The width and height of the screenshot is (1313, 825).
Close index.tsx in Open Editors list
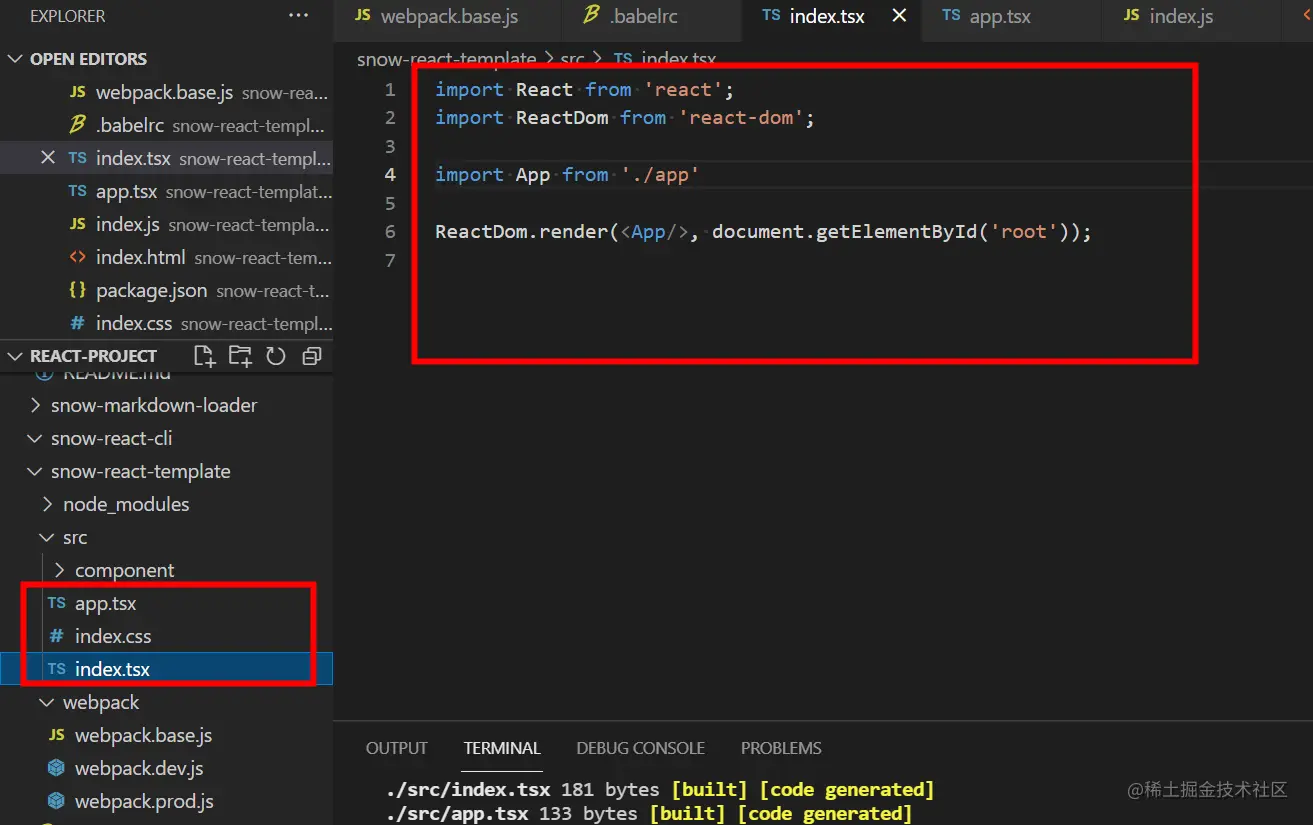47,158
